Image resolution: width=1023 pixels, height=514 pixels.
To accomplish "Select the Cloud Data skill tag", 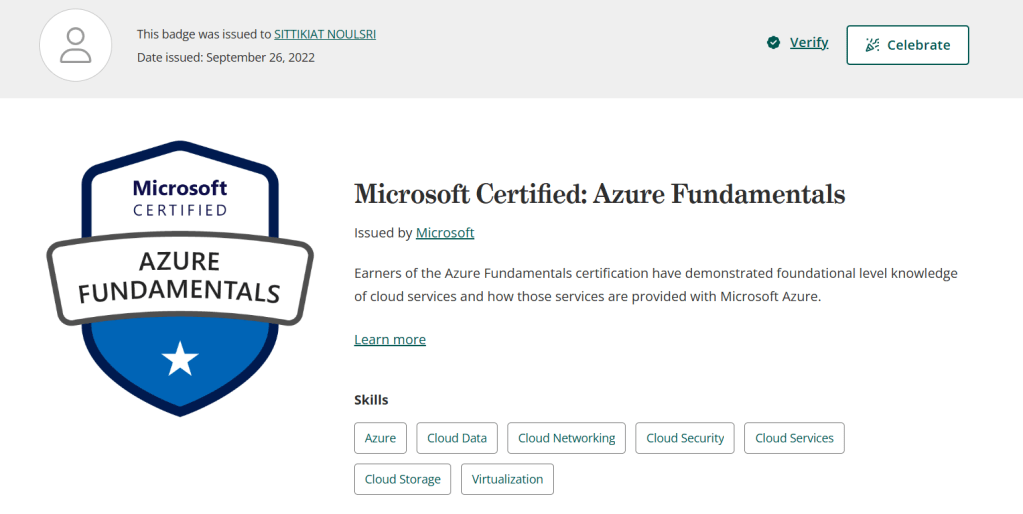I will [457, 438].
